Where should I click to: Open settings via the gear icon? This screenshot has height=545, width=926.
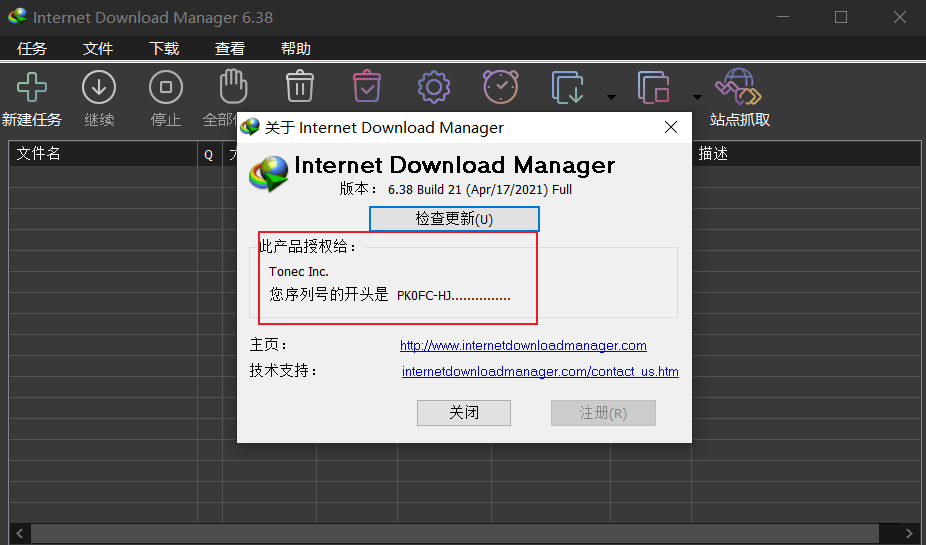coord(434,88)
